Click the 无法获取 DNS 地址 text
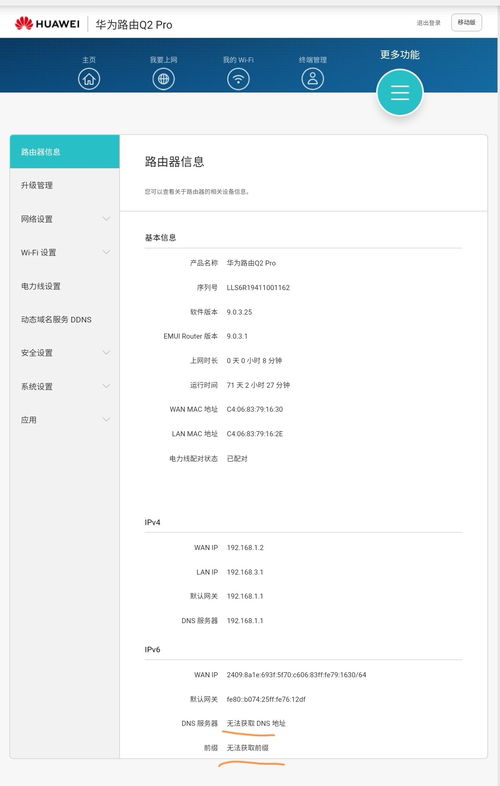Image resolution: width=500 pixels, height=786 pixels. [256, 723]
